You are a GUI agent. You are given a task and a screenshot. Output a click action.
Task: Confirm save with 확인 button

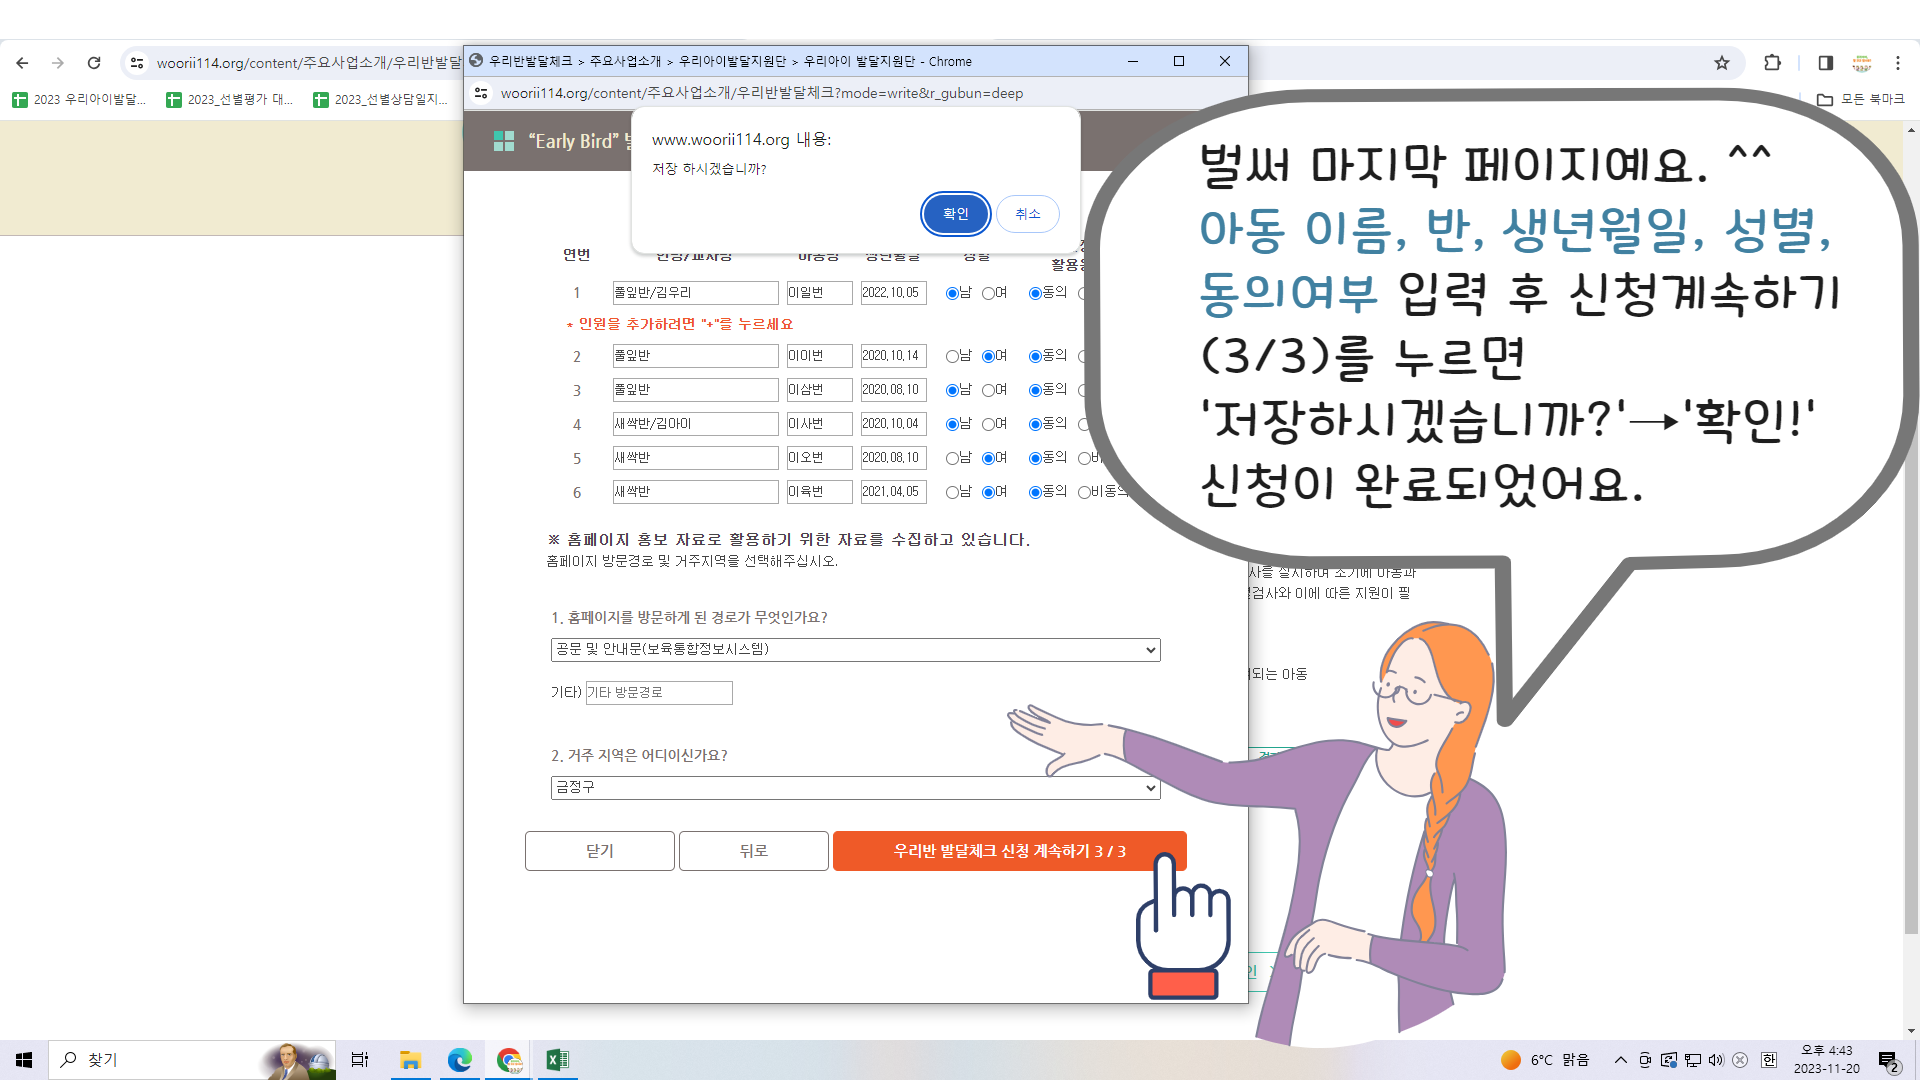pyautogui.click(x=955, y=214)
